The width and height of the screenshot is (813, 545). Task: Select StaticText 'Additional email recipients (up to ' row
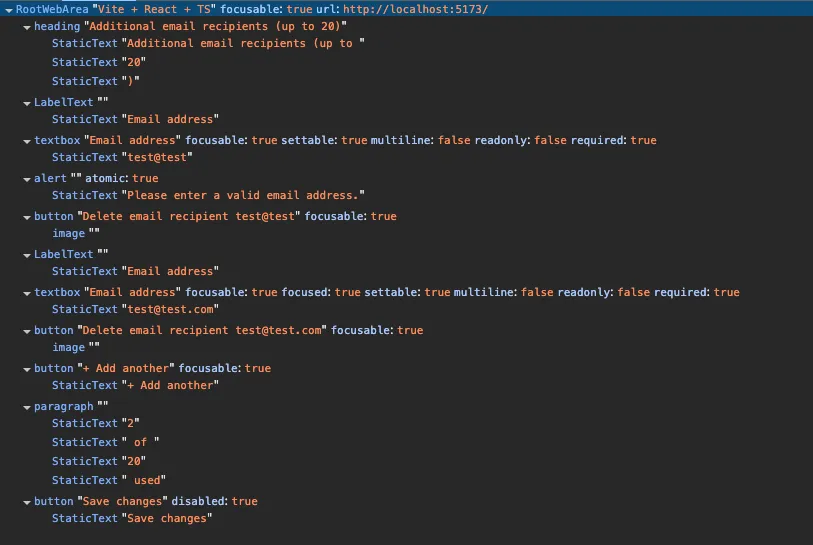click(x=406, y=44)
